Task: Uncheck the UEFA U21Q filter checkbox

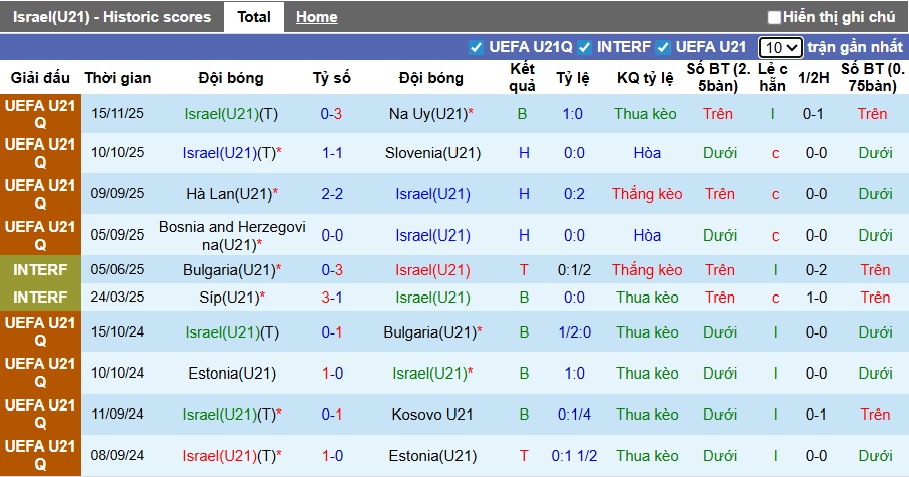Action: tap(476, 47)
